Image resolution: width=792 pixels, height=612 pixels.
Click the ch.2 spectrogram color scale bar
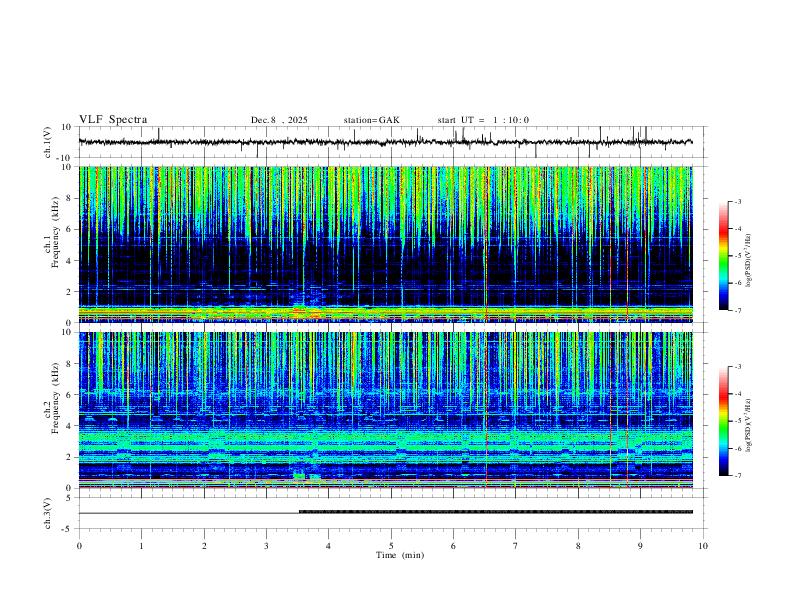coord(724,421)
